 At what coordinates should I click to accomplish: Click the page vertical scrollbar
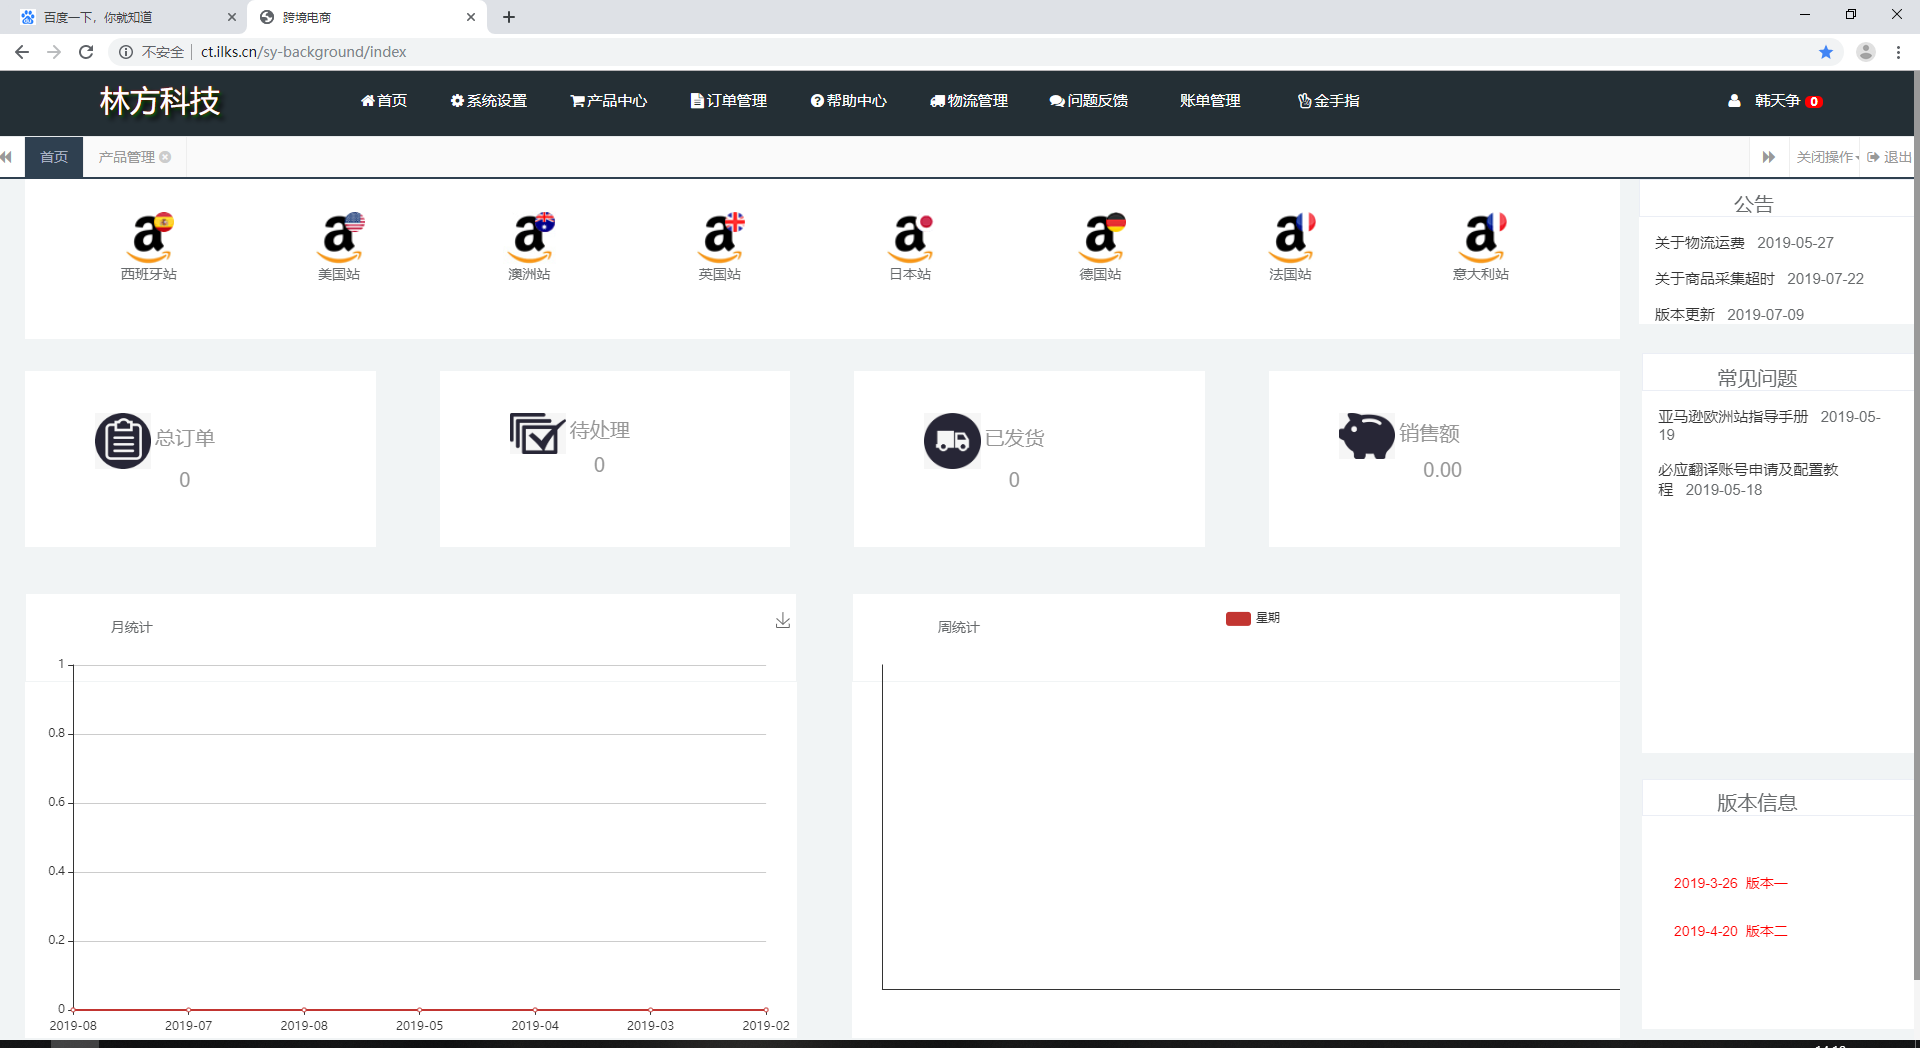tap(1916, 526)
